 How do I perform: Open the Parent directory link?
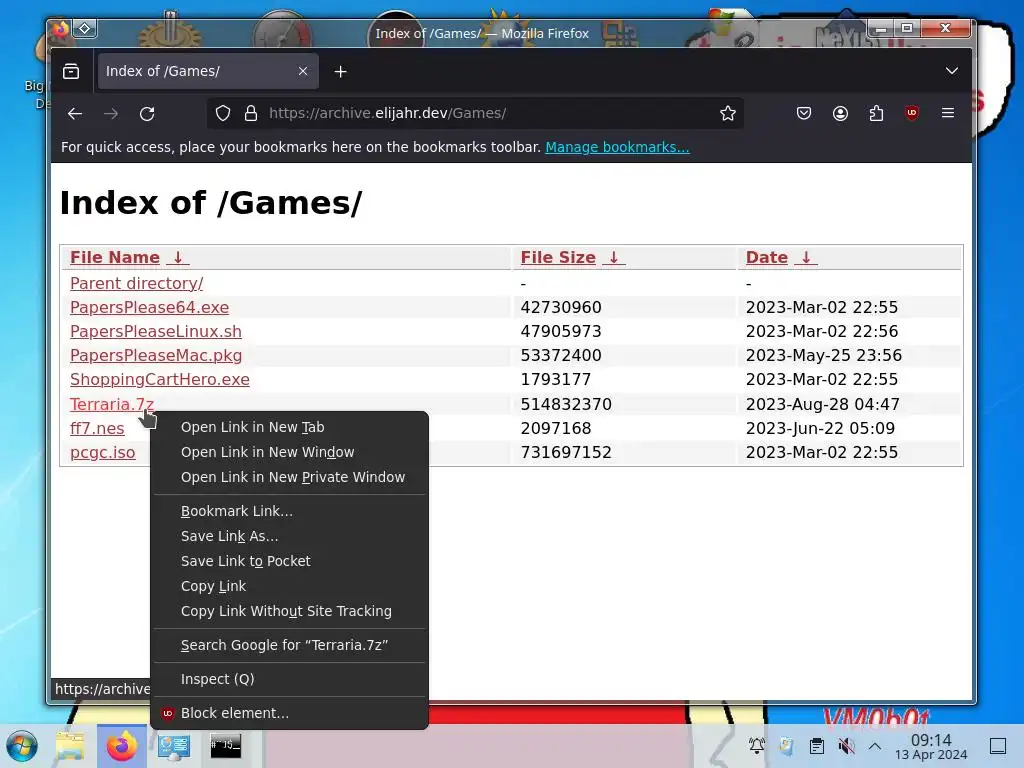click(x=136, y=283)
